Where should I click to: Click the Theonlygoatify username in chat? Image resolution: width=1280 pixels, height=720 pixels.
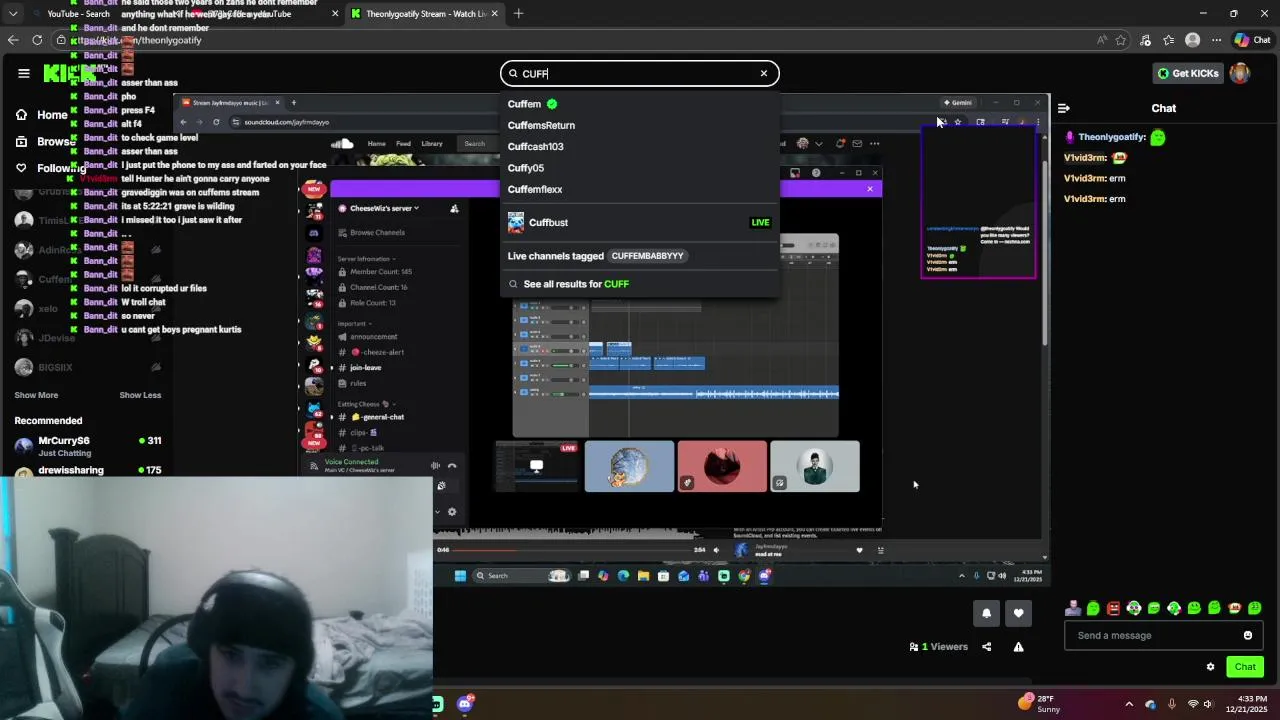click(1112, 137)
